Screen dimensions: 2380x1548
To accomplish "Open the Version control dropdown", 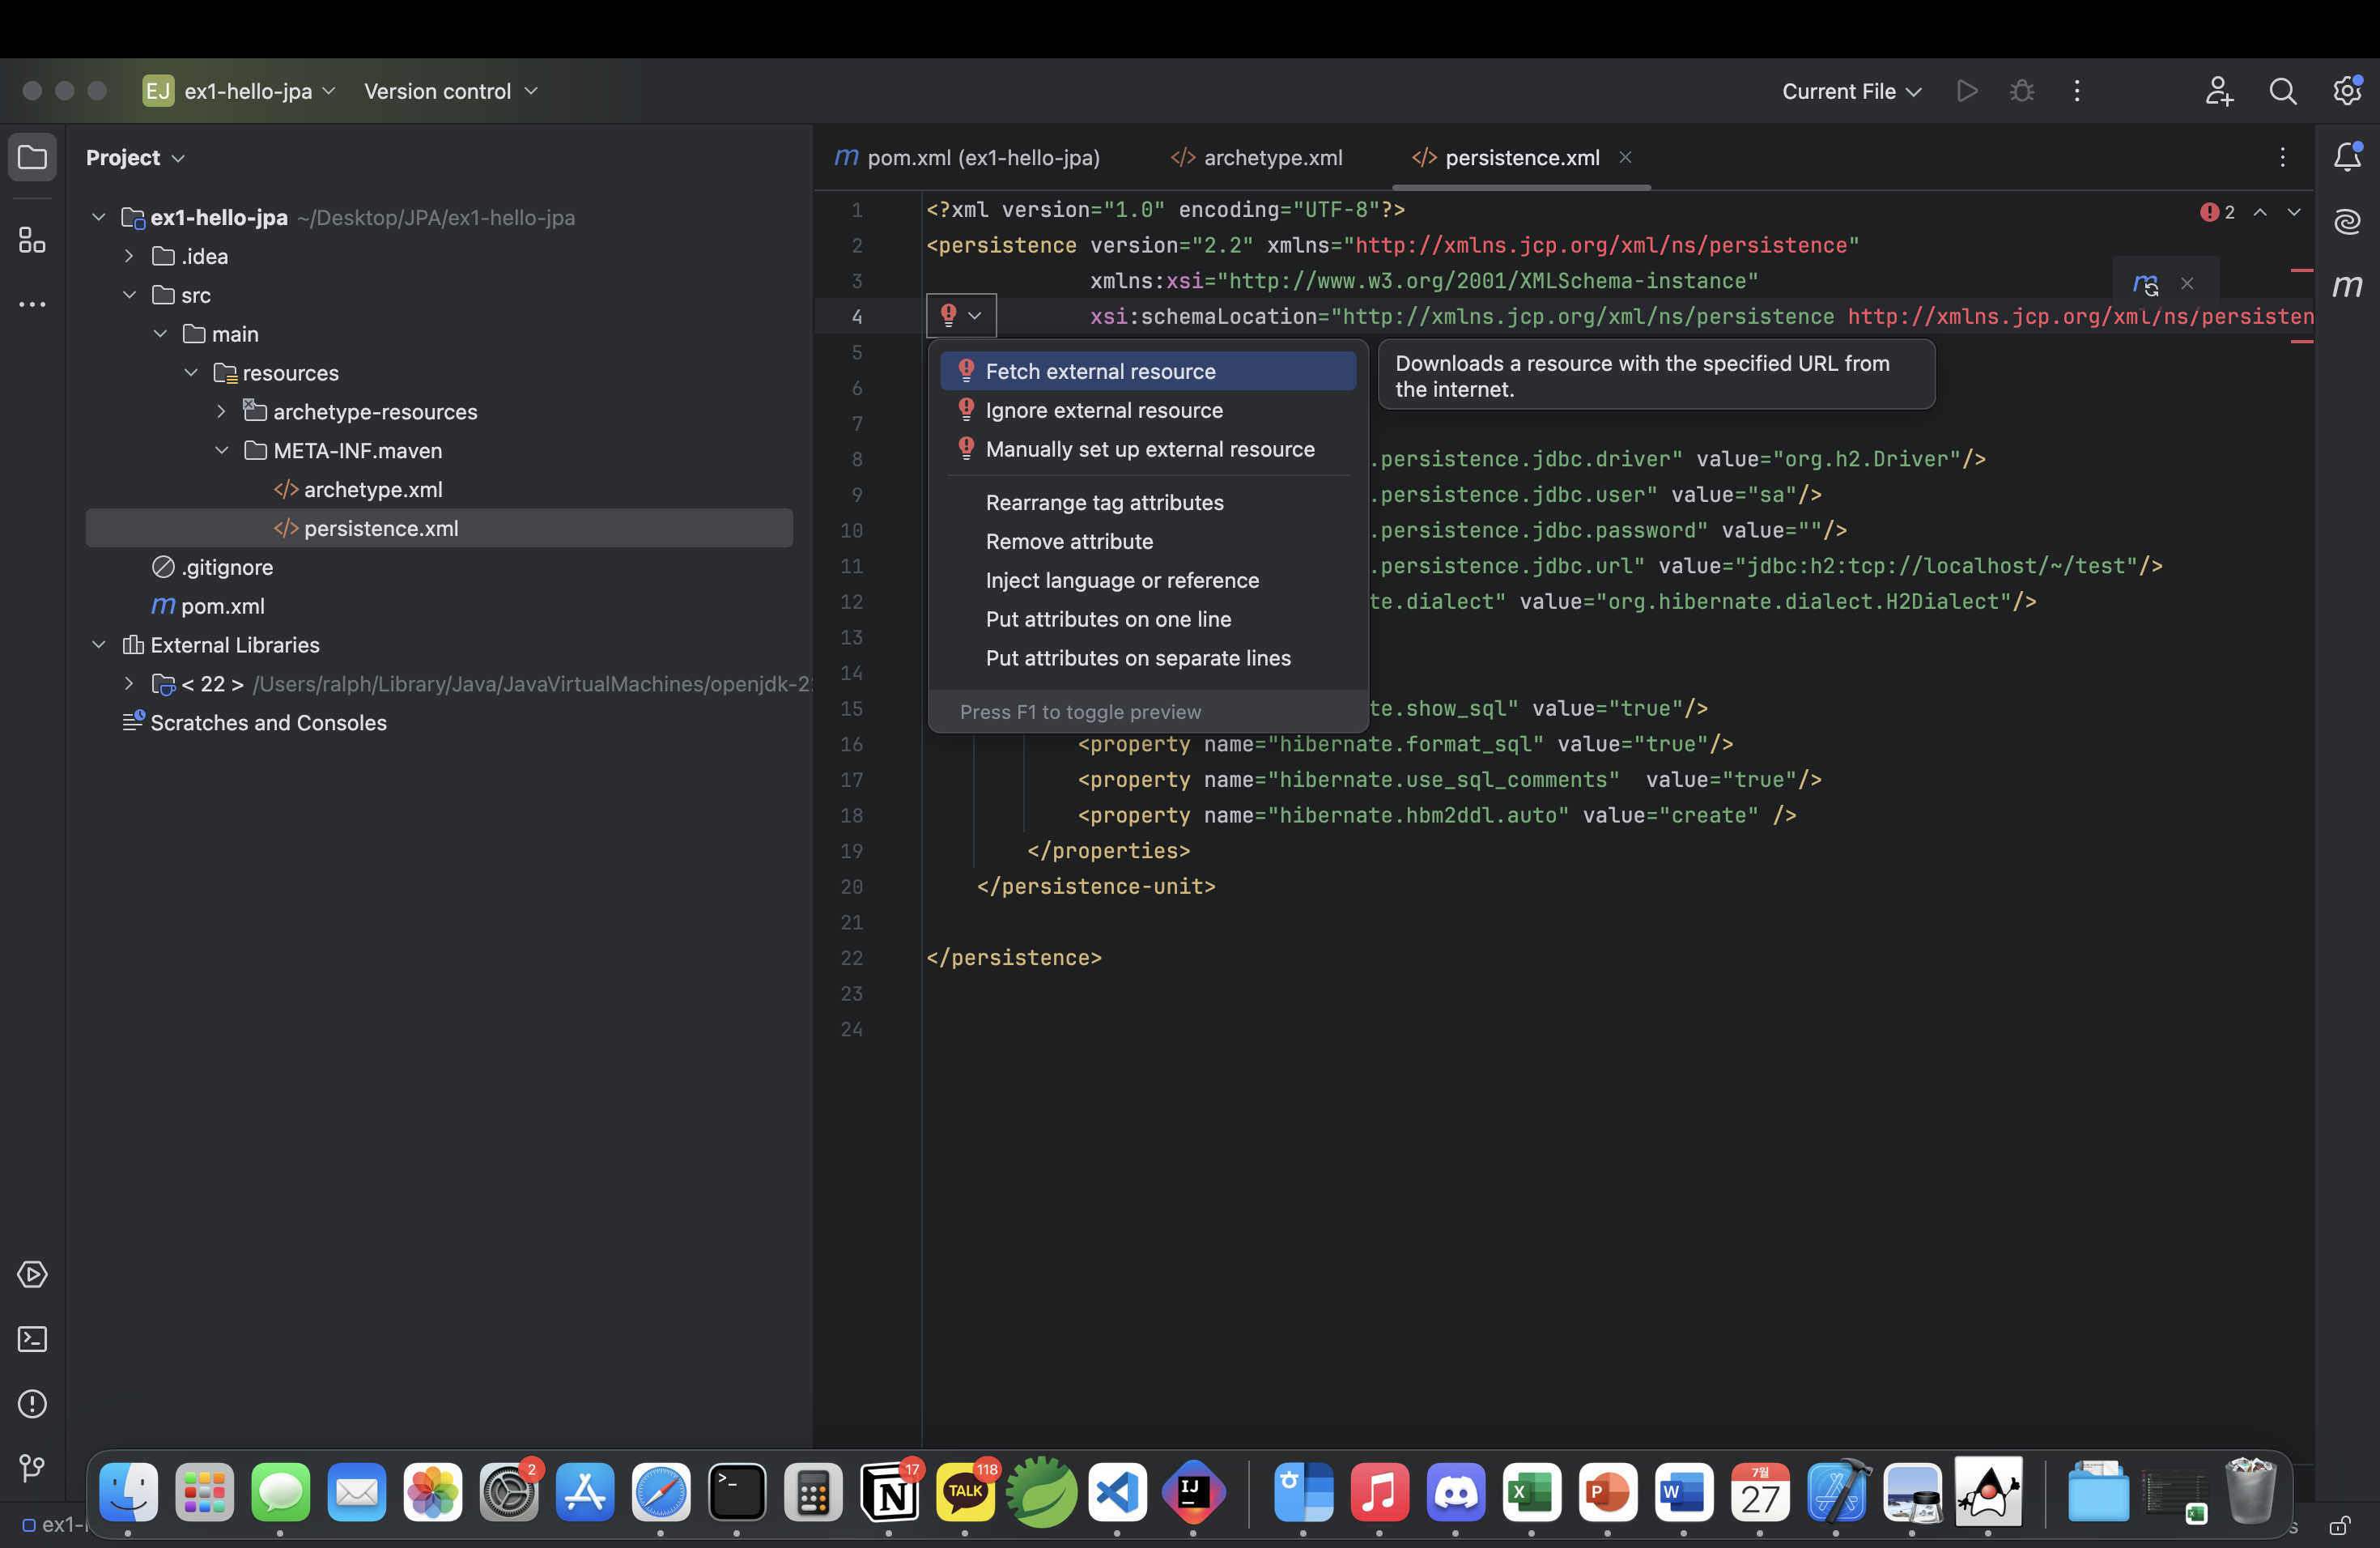I will [451, 91].
